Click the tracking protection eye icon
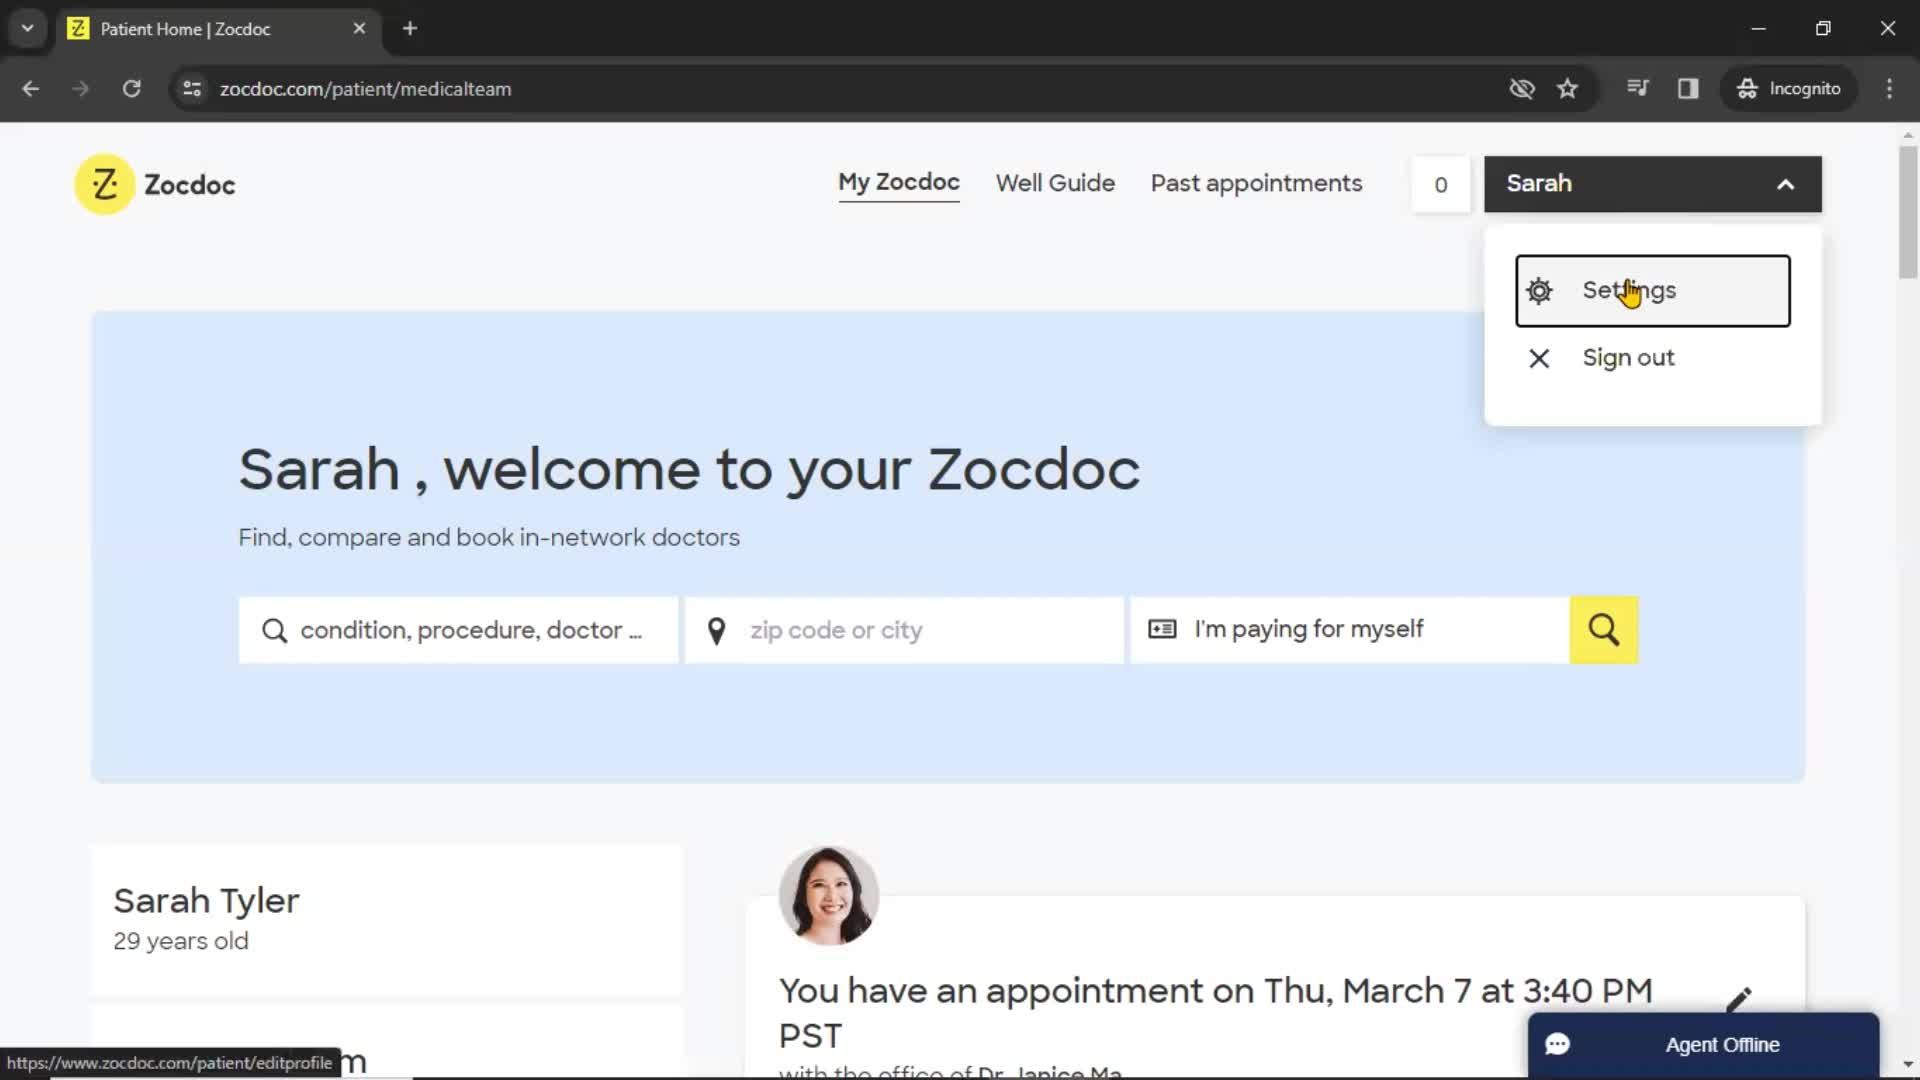 click(1521, 89)
